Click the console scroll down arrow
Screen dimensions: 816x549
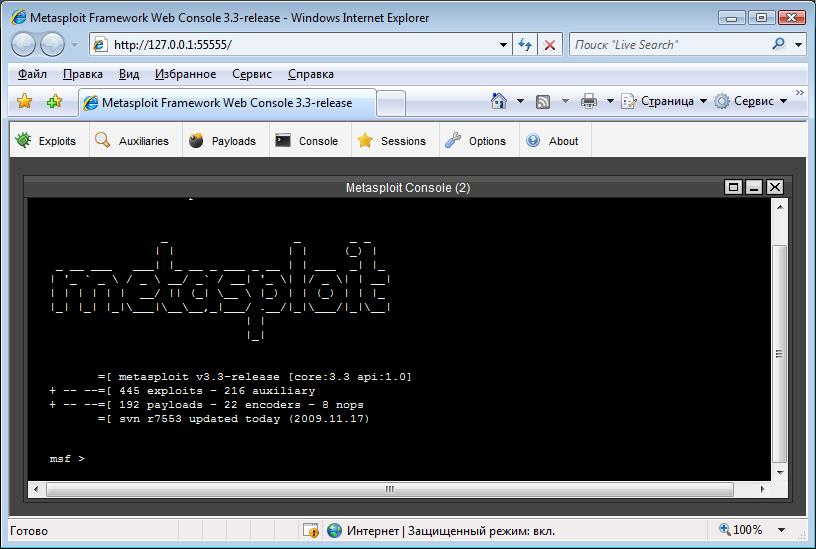click(x=780, y=473)
